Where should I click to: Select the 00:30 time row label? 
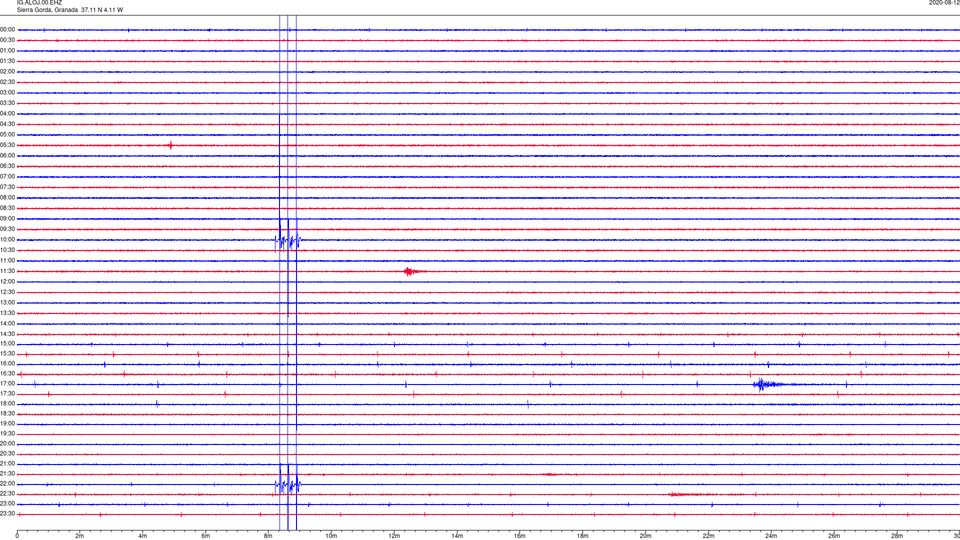[x=7, y=40]
